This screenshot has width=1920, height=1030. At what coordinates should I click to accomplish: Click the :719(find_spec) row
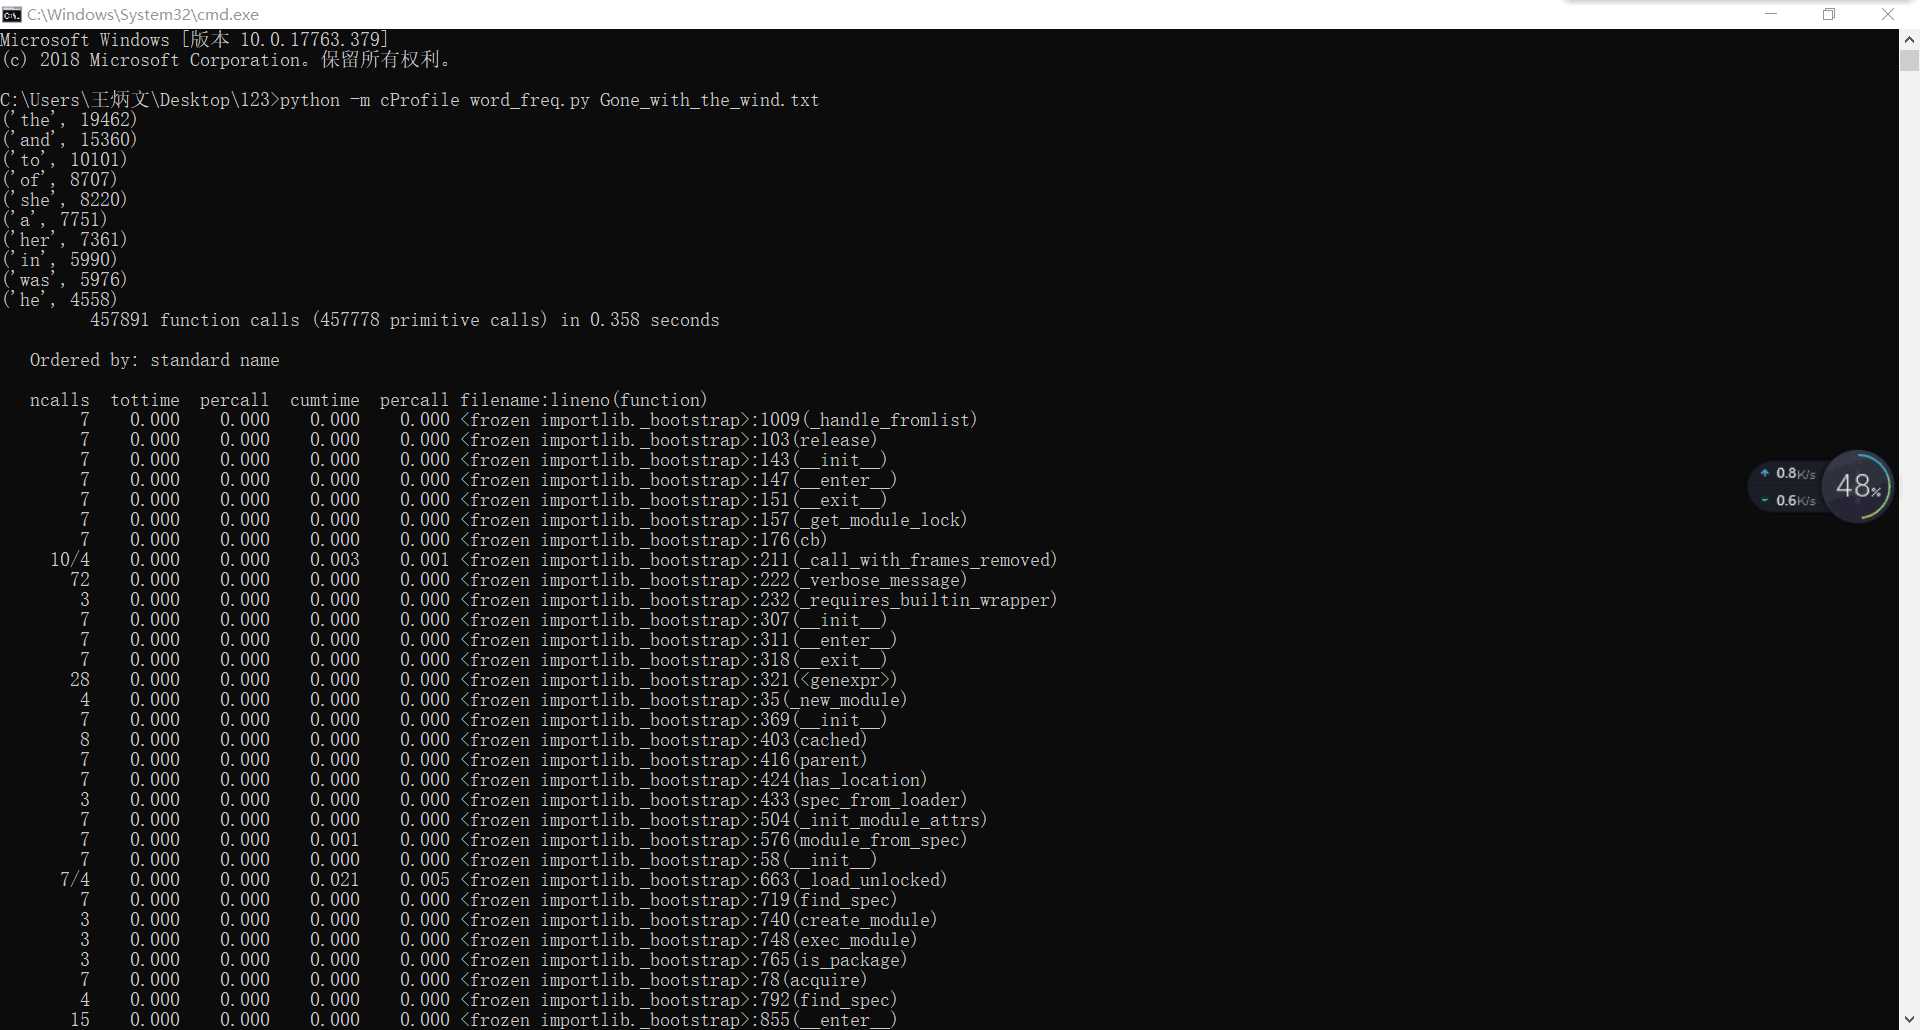pos(489,900)
